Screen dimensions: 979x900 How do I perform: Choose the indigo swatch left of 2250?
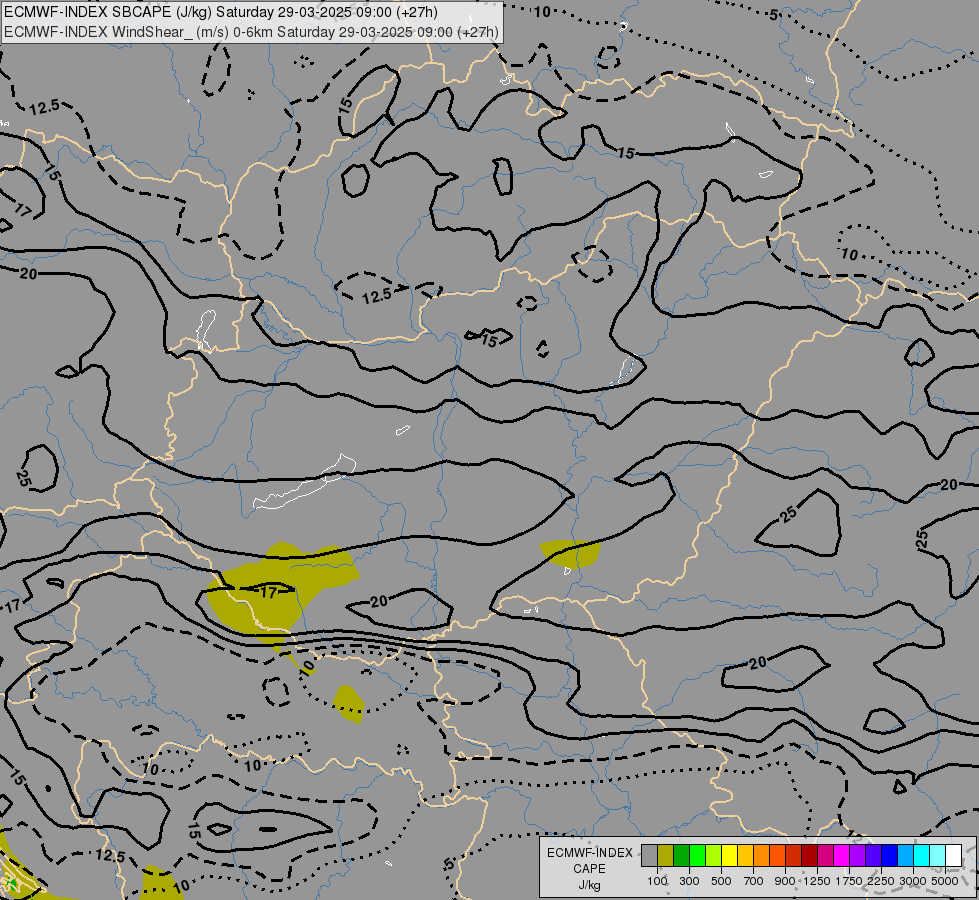click(x=873, y=856)
